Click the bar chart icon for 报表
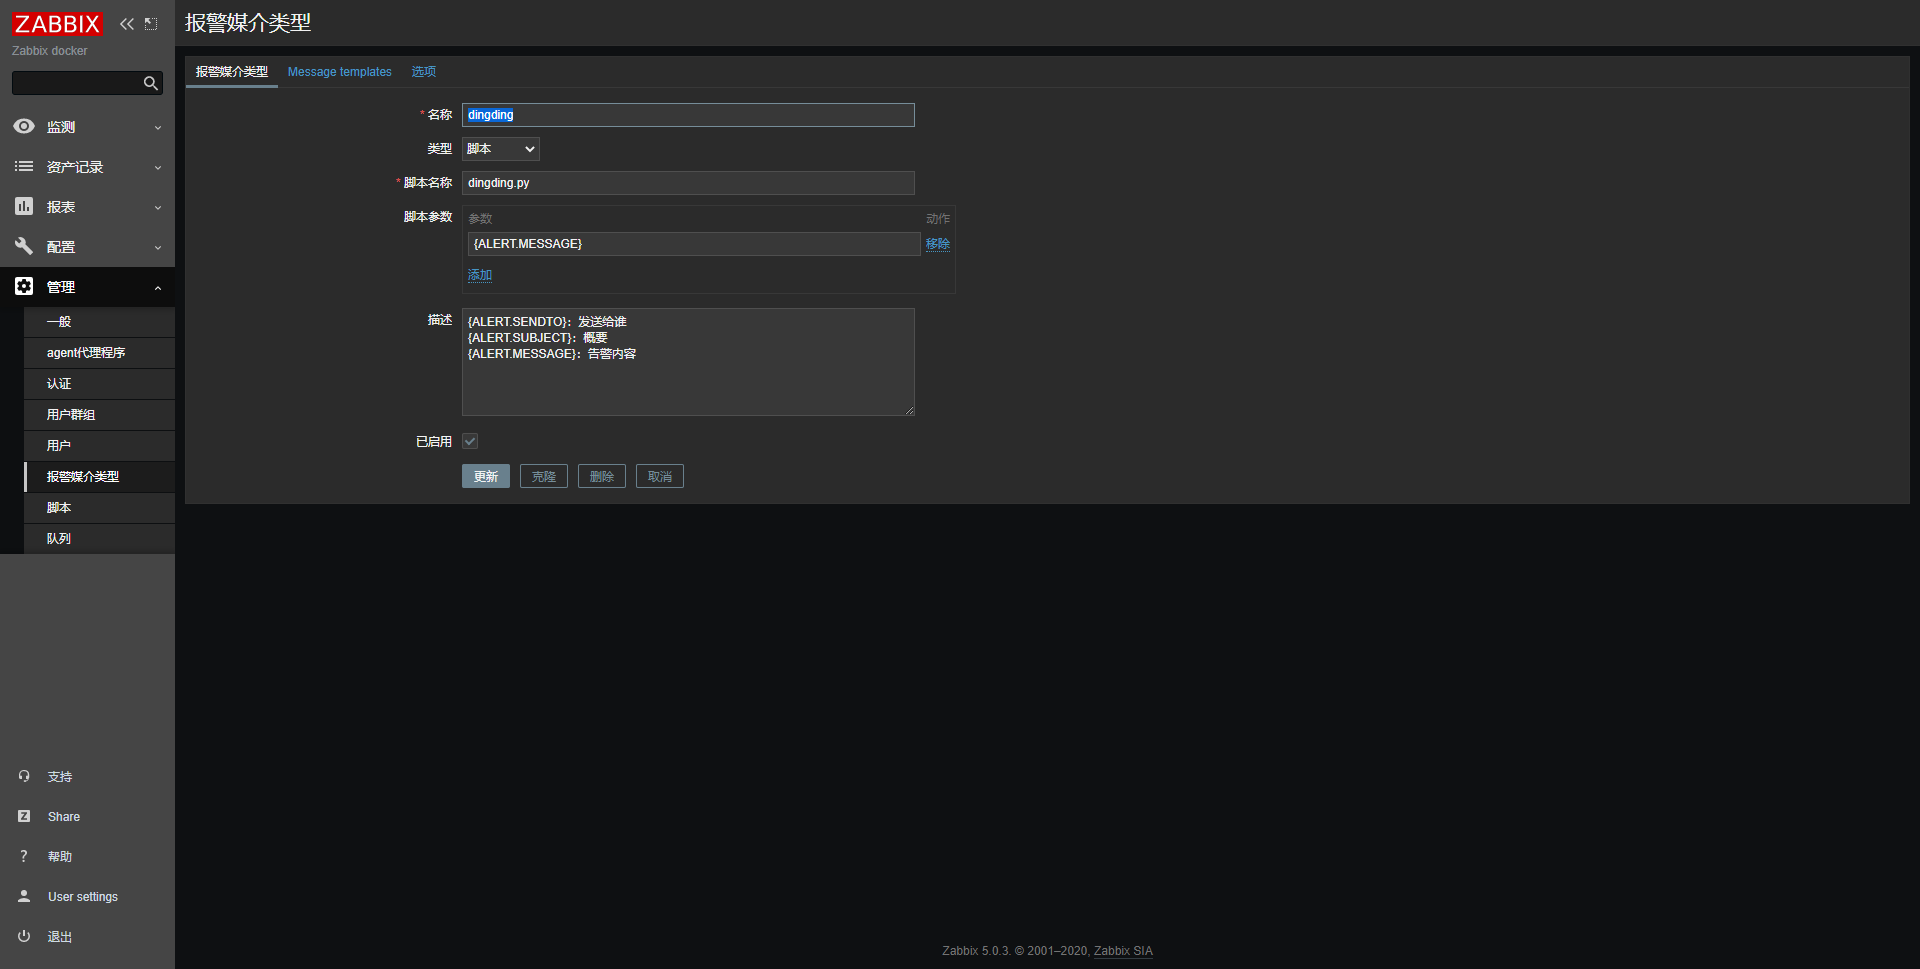This screenshot has width=1920, height=969. coord(24,206)
